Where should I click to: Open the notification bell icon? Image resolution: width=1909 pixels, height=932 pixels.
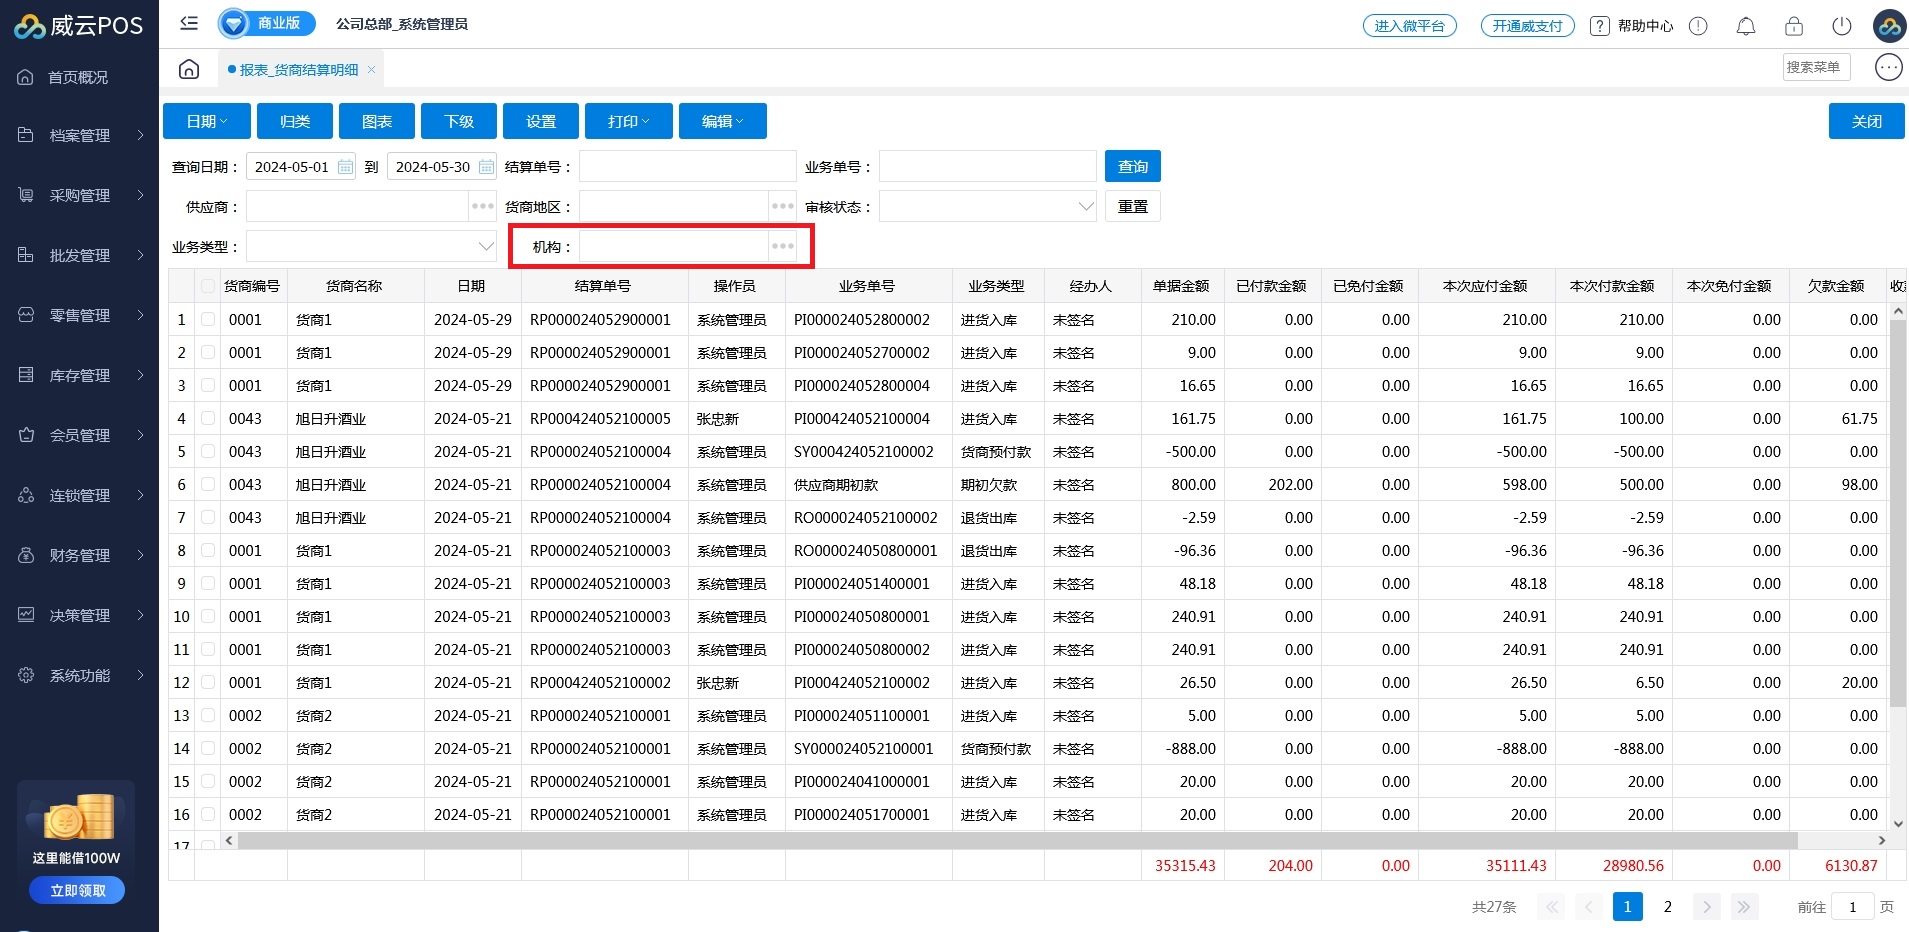pos(1745,26)
